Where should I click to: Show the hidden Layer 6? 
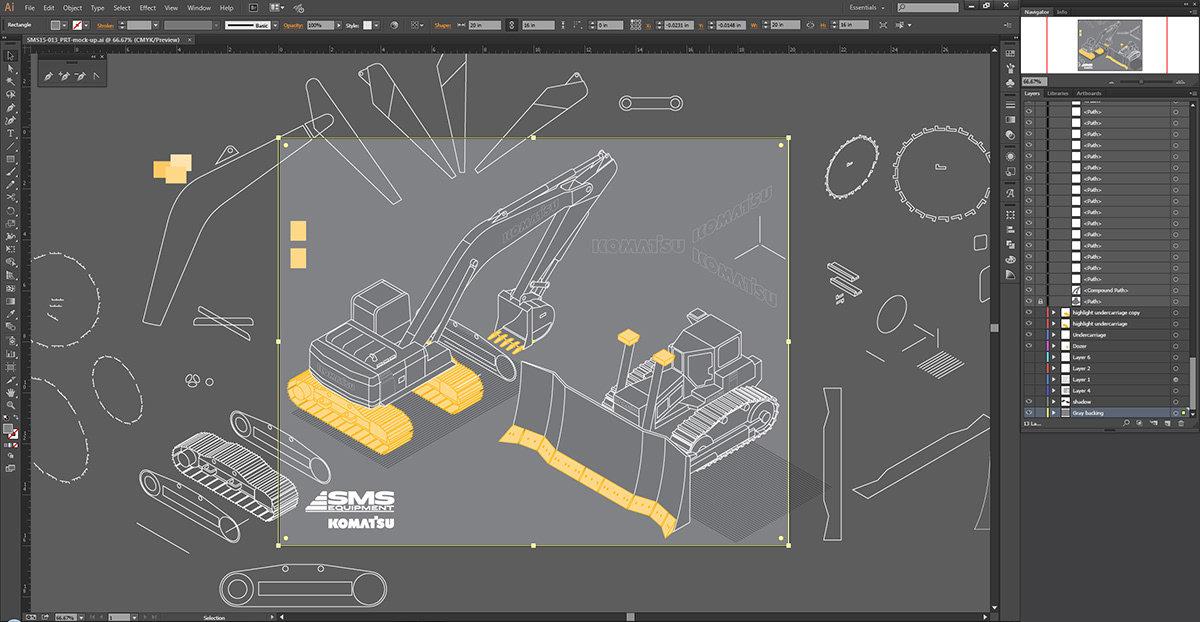1028,357
